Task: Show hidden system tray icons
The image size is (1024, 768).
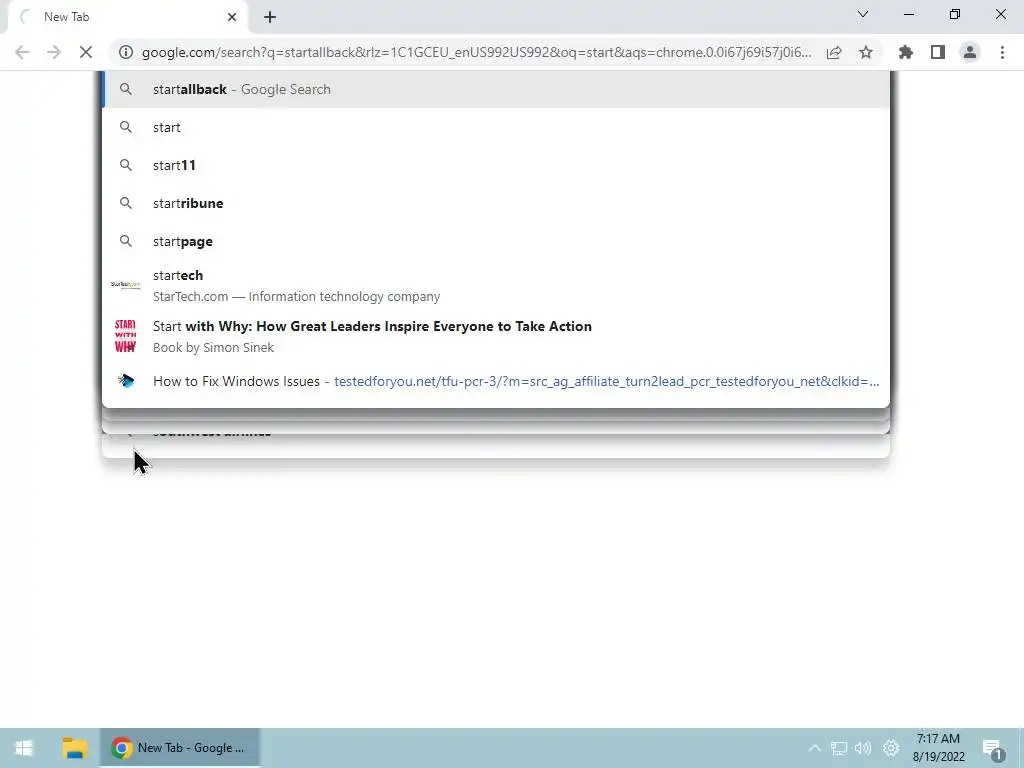Action: point(814,748)
